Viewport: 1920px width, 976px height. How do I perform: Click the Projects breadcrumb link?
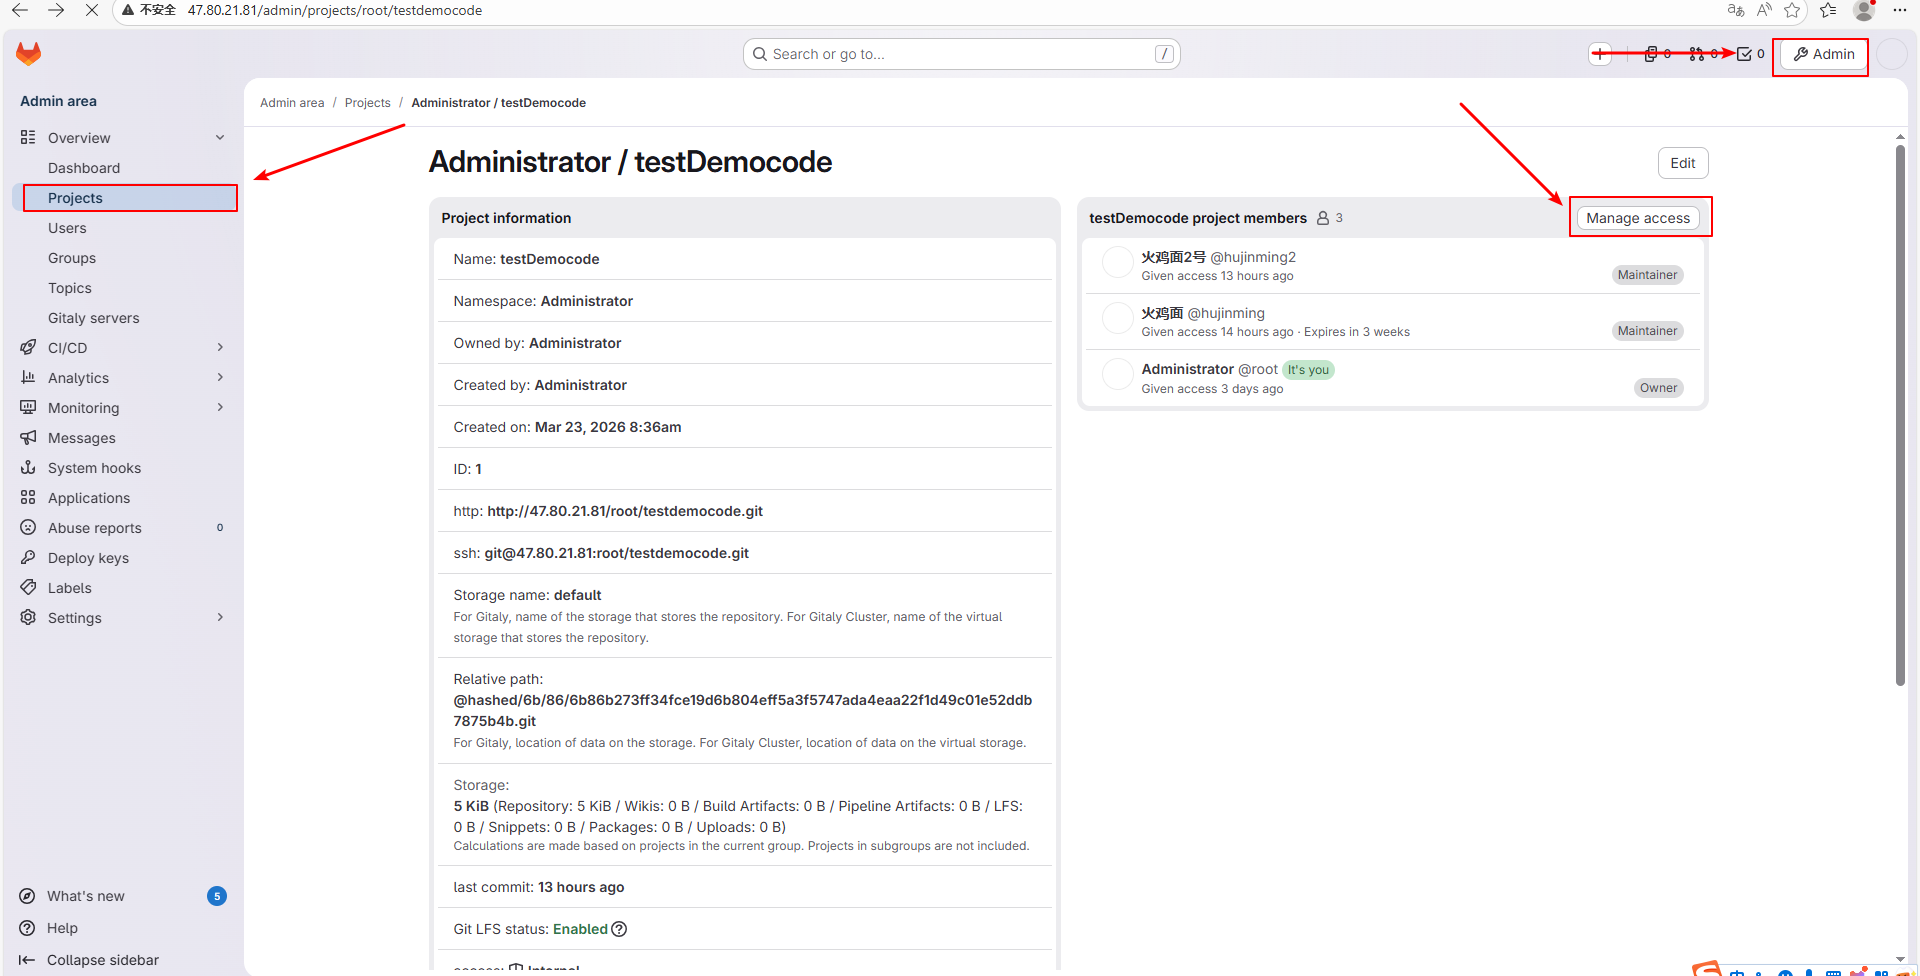tap(368, 103)
